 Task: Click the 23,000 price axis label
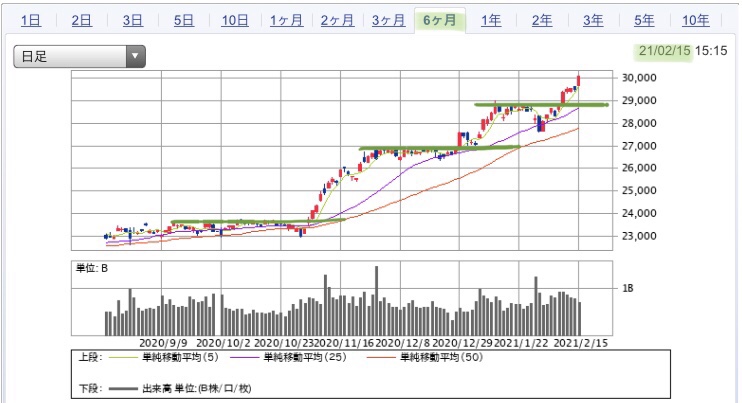point(639,236)
